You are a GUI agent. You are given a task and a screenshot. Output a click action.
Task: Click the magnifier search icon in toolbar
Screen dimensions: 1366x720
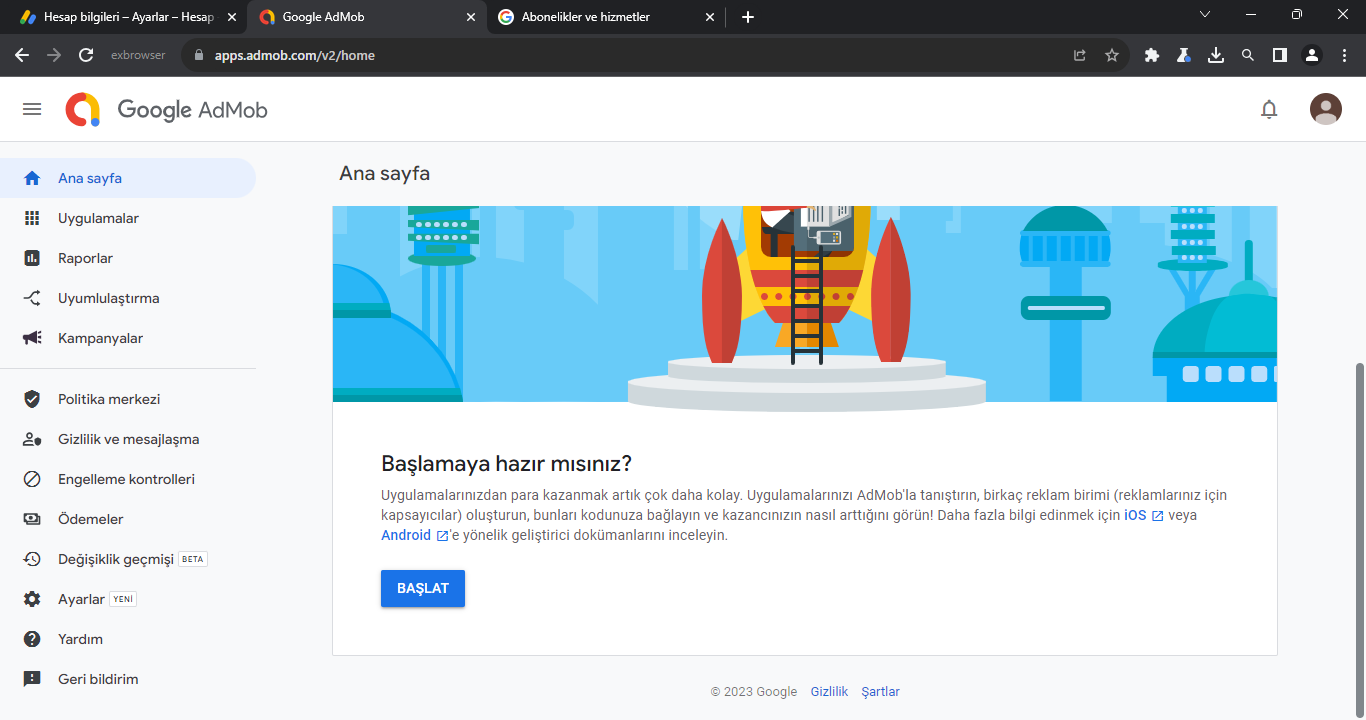1248,56
